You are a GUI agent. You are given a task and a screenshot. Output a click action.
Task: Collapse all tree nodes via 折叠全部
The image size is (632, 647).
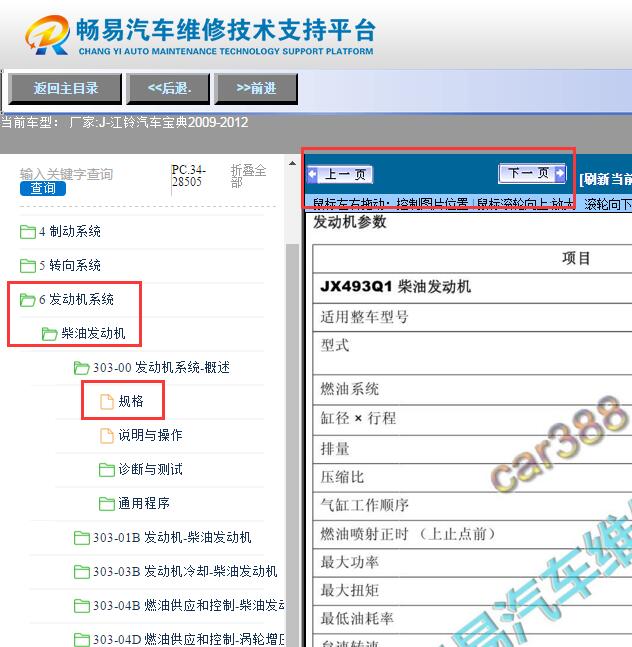tap(248, 176)
